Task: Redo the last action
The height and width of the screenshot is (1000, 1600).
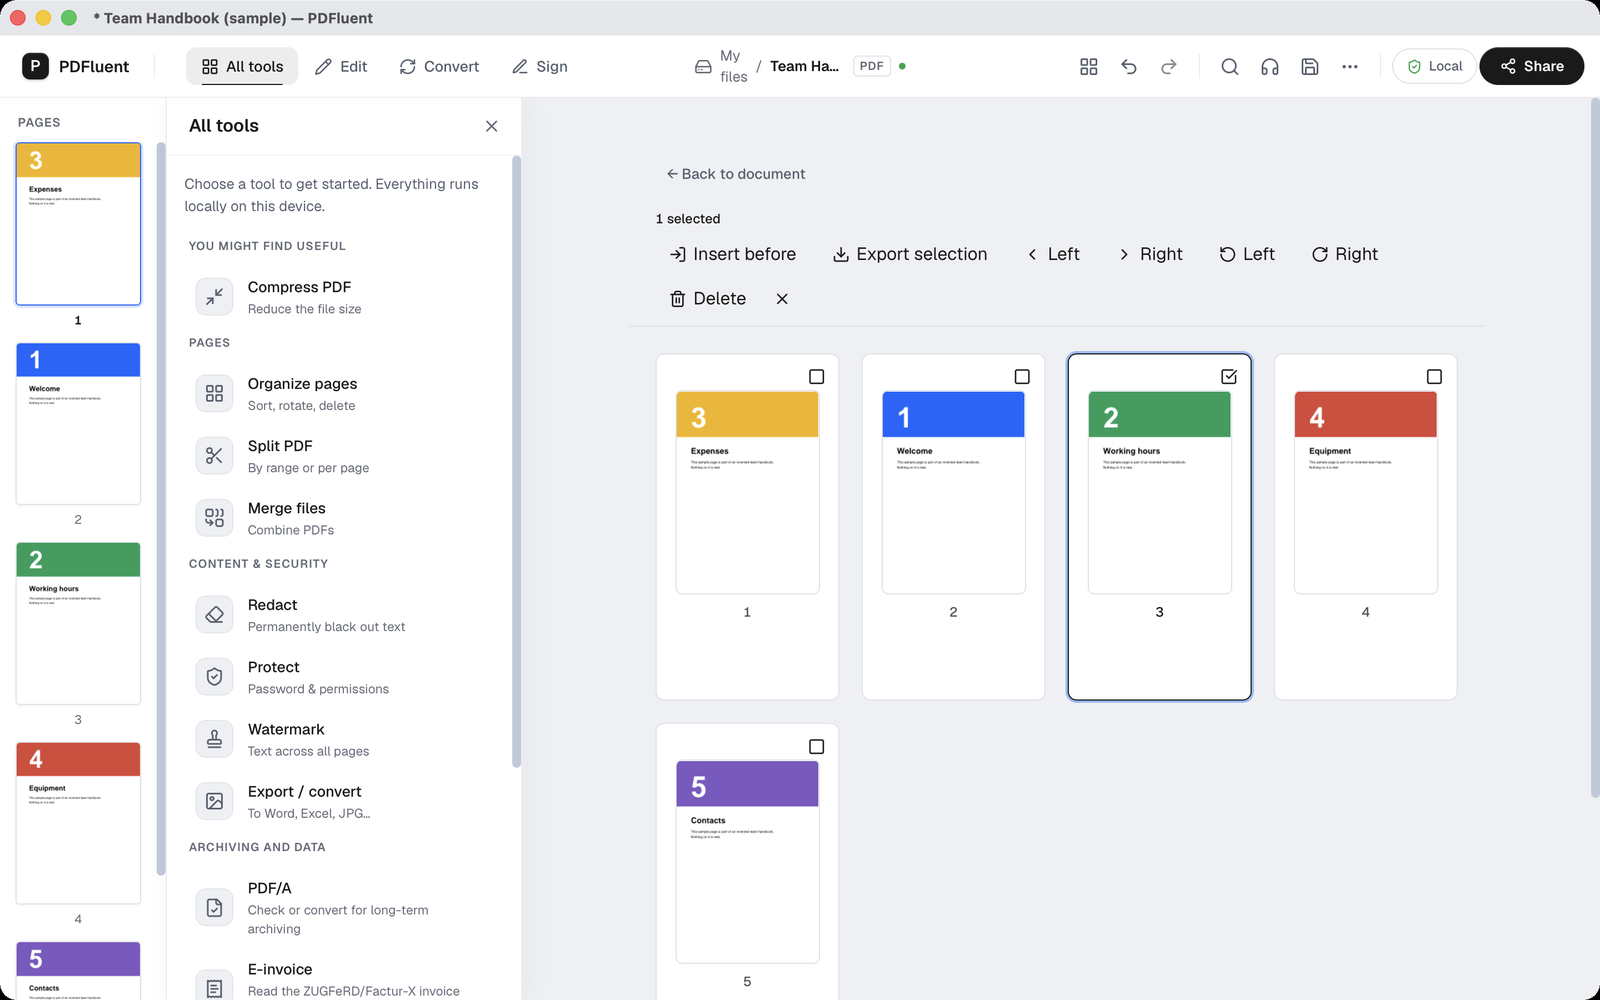Action: pyautogui.click(x=1169, y=66)
